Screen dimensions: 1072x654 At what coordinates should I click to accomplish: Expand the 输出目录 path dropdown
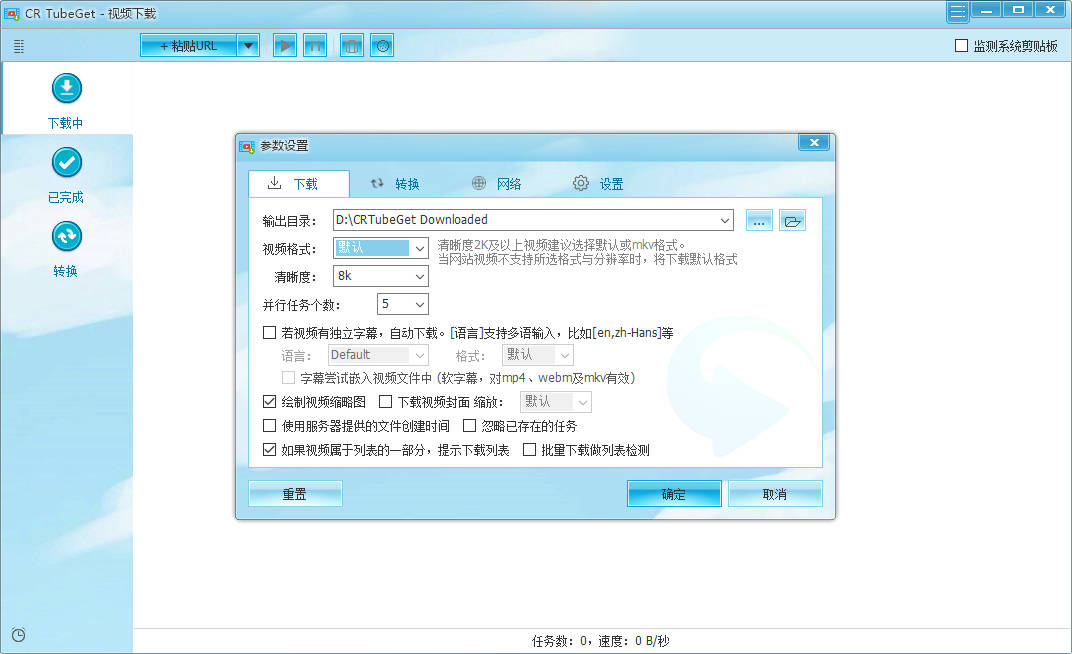724,220
